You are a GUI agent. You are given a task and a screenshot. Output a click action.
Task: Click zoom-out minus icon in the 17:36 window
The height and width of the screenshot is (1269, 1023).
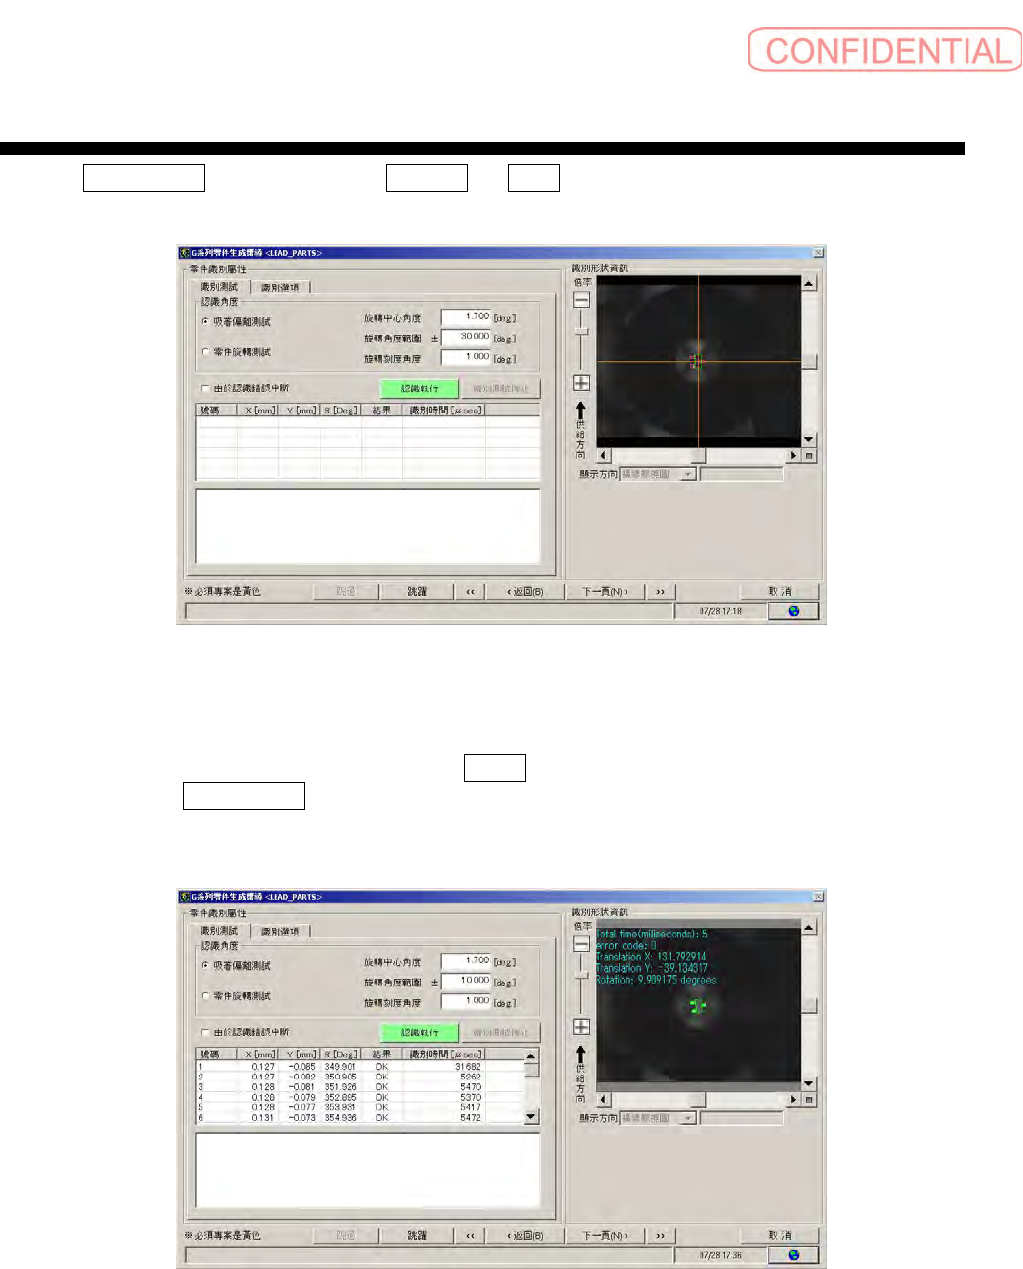pos(581,944)
